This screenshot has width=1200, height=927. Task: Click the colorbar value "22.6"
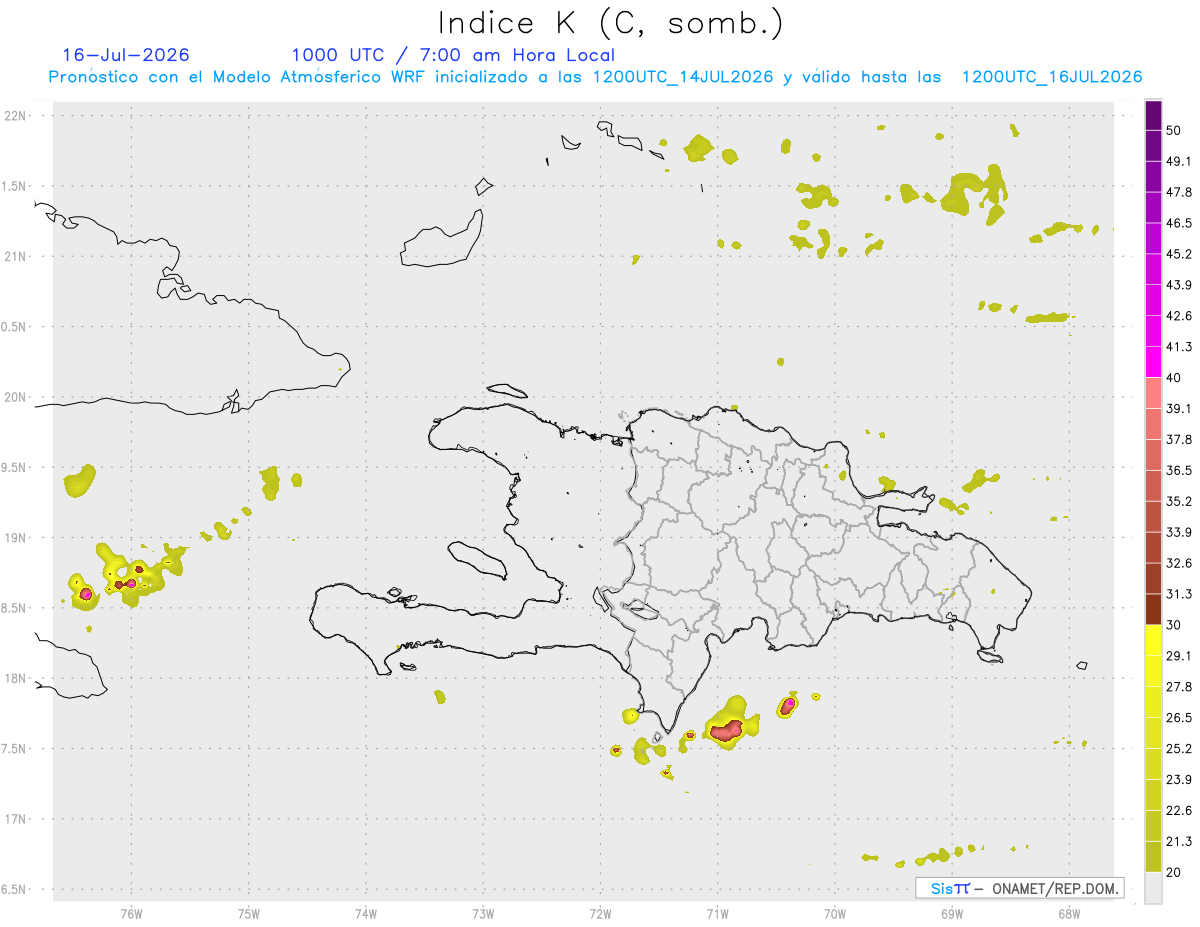pyautogui.click(x=1179, y=811)
